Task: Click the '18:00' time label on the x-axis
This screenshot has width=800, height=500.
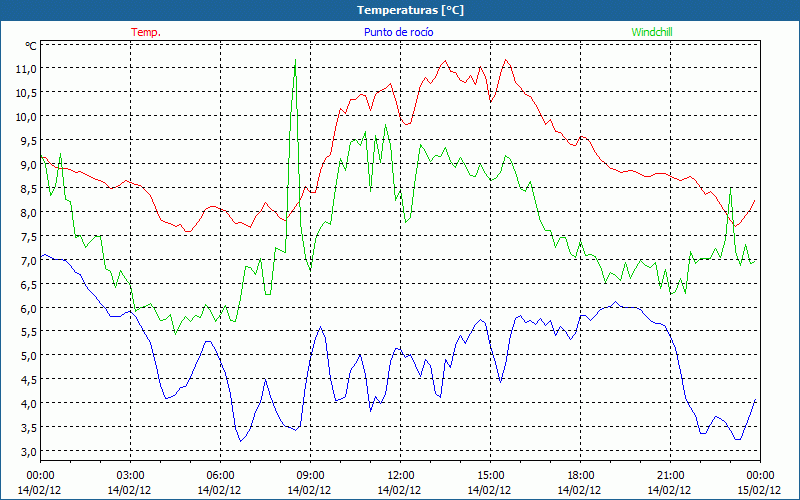Action: [x=580, y=476]
